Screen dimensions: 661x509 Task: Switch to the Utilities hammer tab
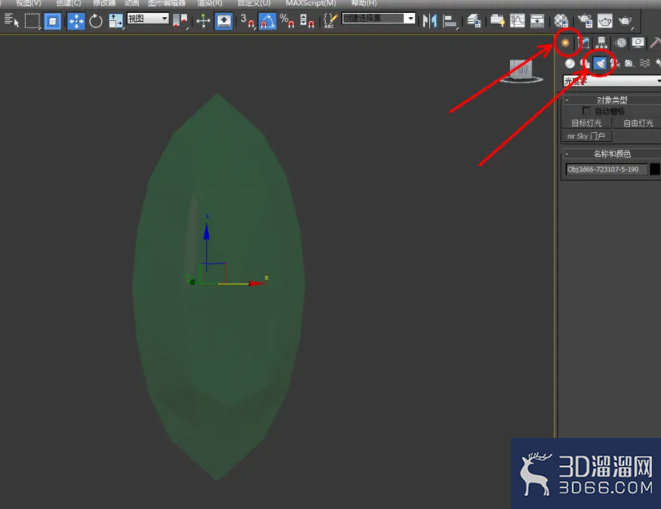(655, 43)
